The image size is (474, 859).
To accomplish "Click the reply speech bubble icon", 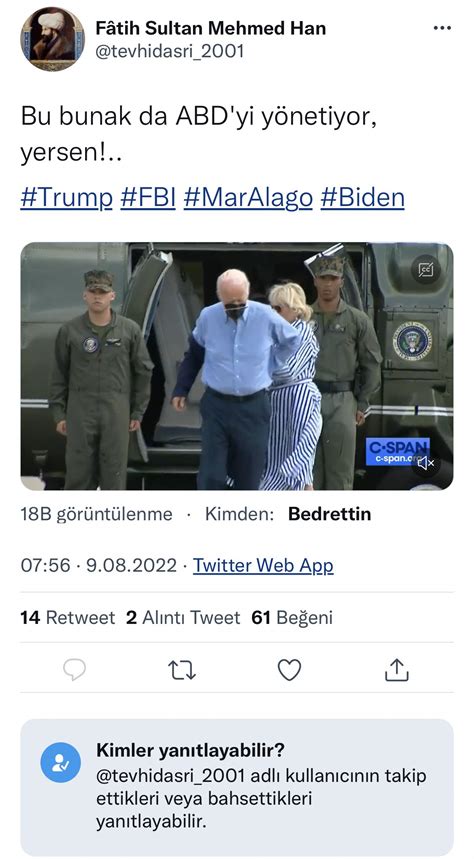I will (x=74, y=669).
